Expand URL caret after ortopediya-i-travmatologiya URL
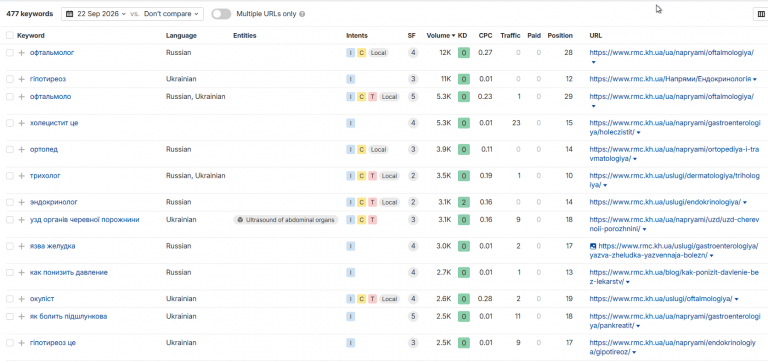 point(635,159)
